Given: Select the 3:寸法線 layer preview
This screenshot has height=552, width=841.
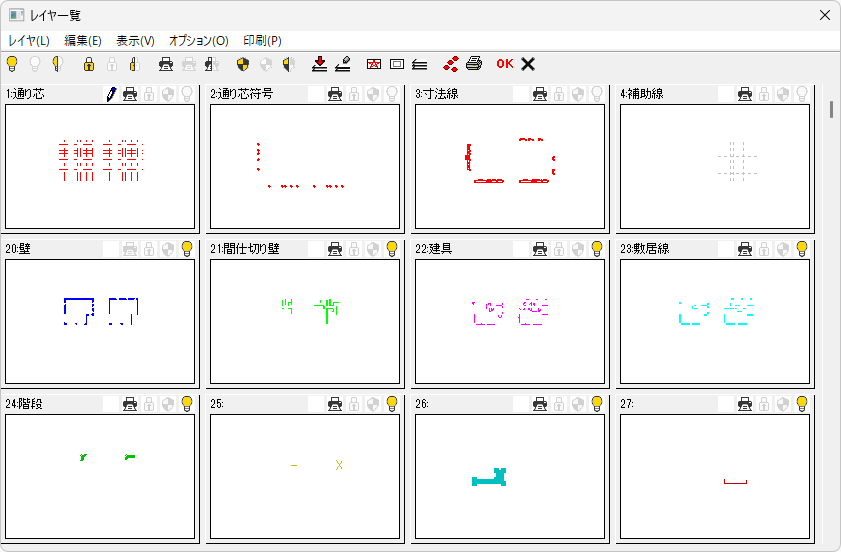Looking at the screenshot, I should (x=510, y=166).
